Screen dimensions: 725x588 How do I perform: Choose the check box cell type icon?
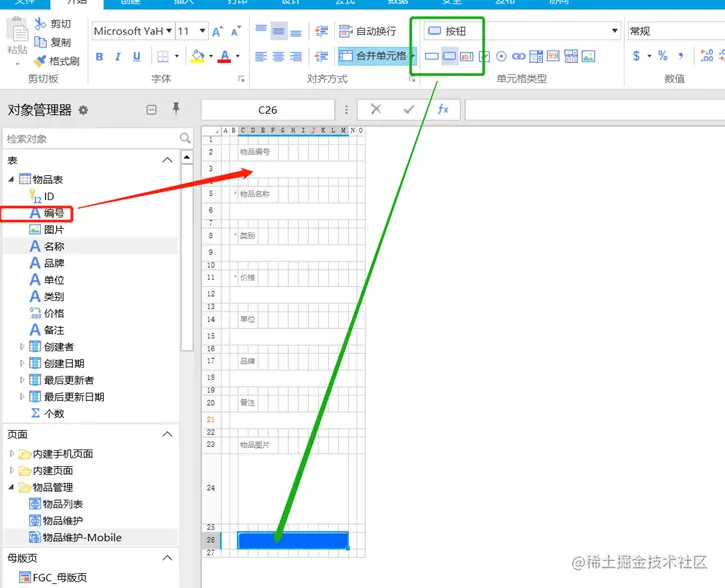coord(484,56)
